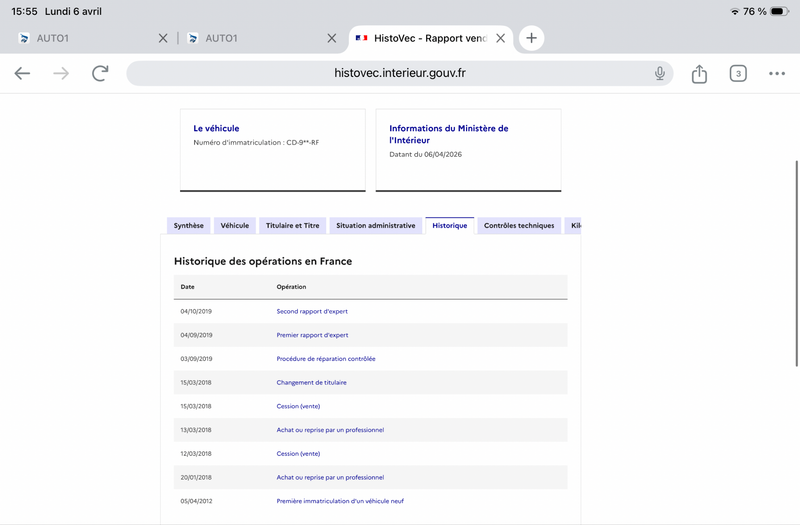
Task: Click the Procédure de réparation contrôlée entry
Action: click(x=326, y=358)
